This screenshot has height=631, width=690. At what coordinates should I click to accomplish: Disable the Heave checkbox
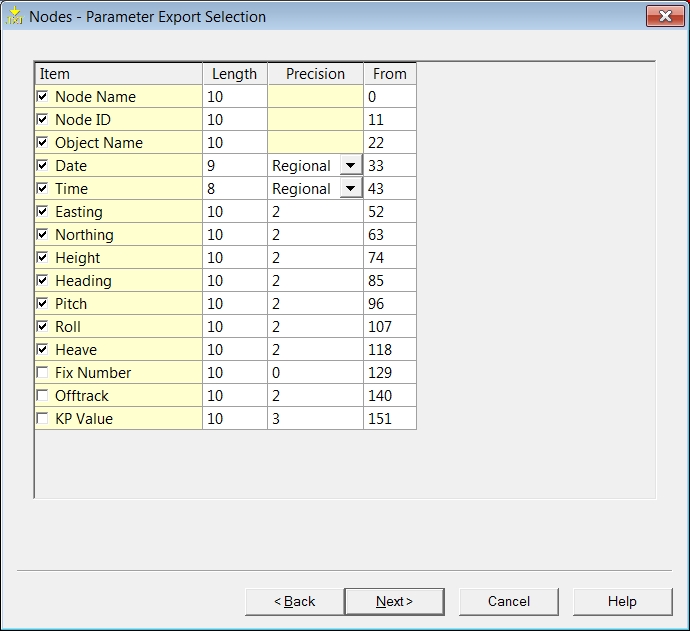[42, 350]
